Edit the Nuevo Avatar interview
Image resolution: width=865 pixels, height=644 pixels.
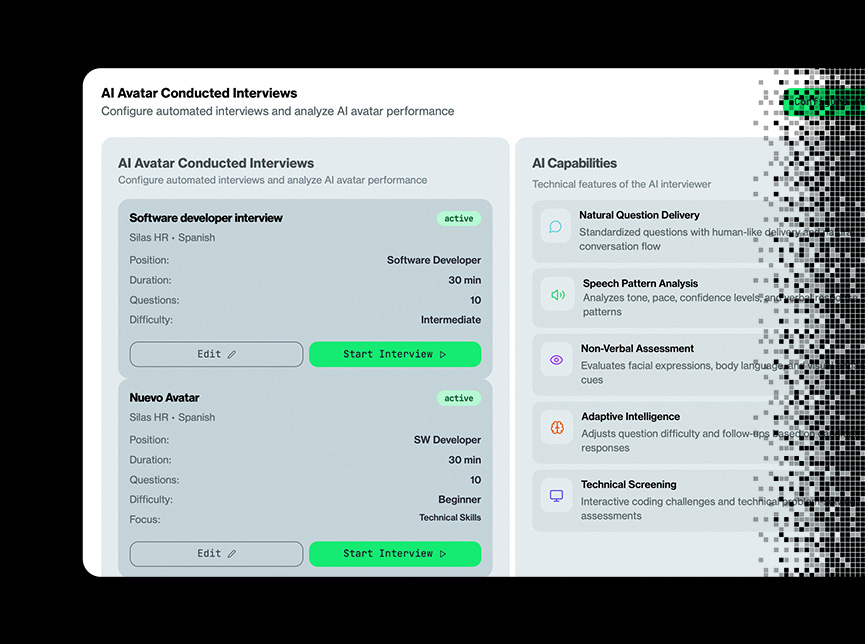coord(216,554)
